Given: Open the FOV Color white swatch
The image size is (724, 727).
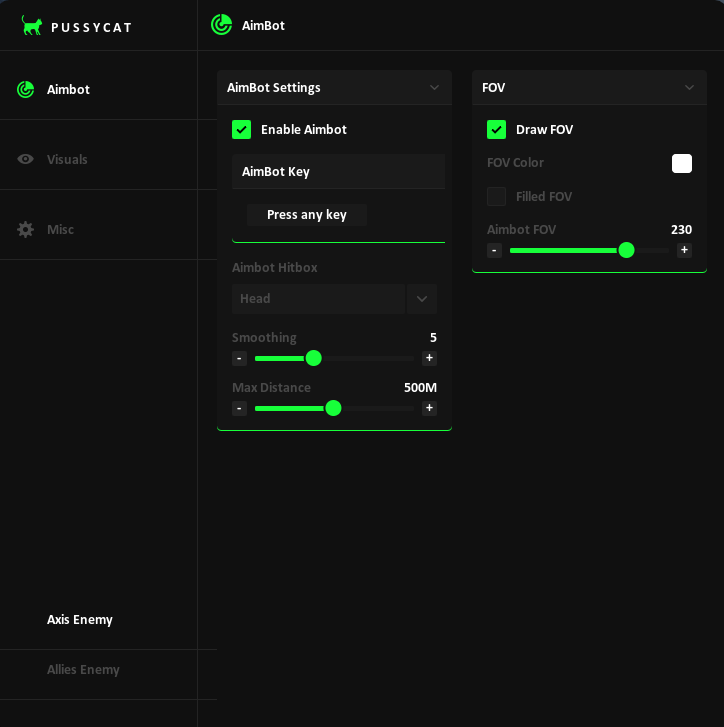Looking at the screenshot, I should point(682,163).
